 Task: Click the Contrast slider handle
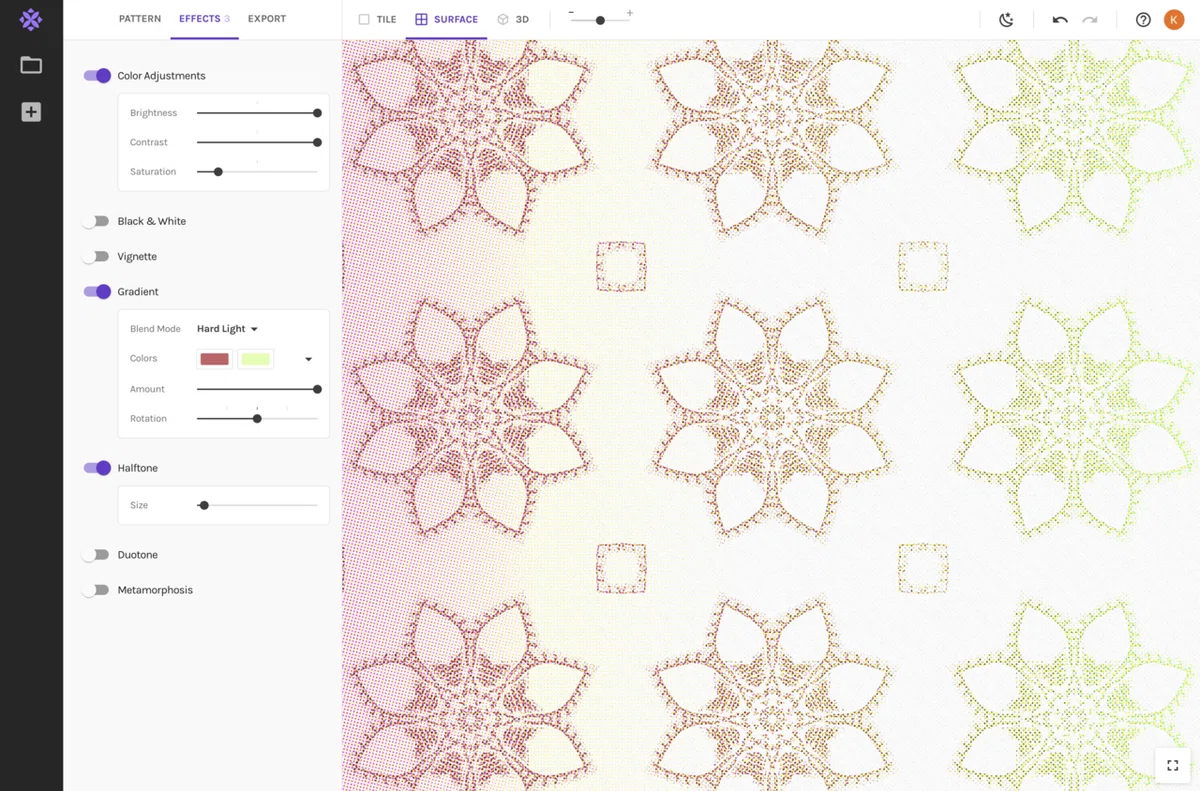tap(317, 142)
